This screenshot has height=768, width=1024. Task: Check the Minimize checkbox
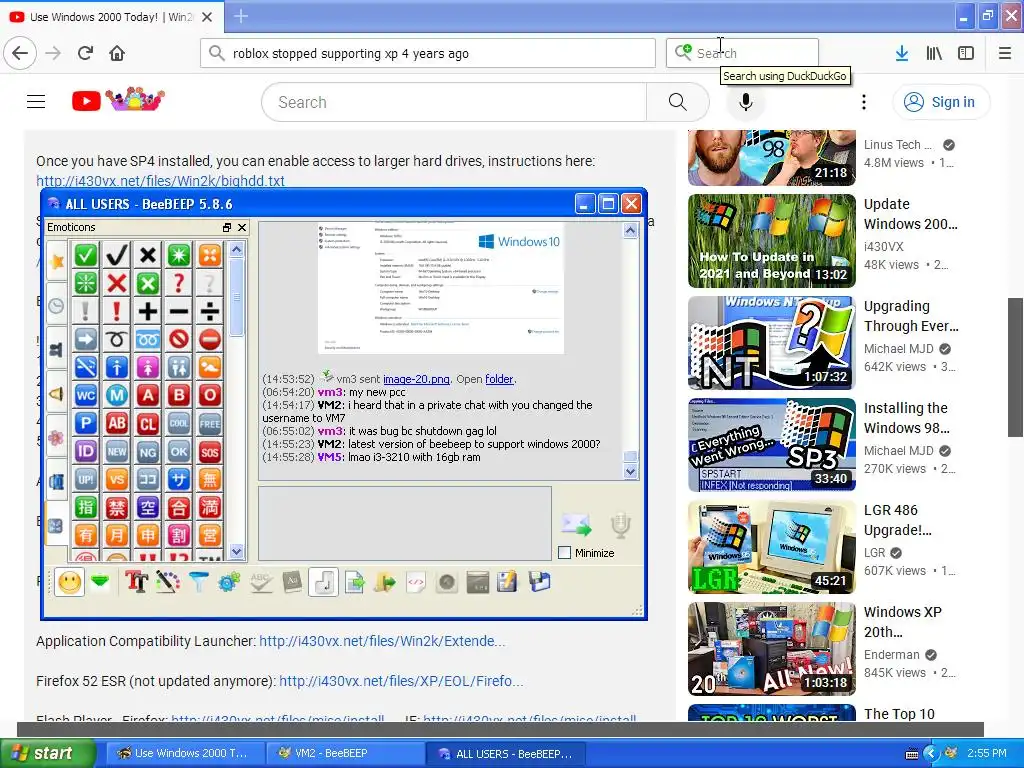coord(565,552)
